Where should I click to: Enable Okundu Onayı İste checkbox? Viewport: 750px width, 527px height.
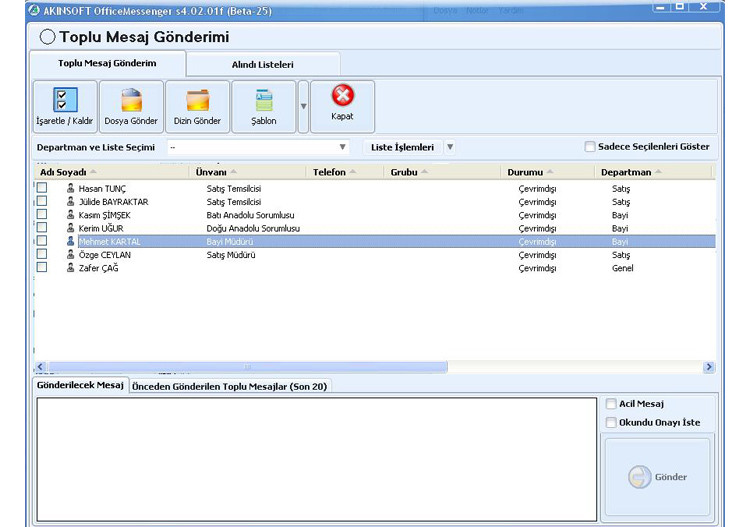[611, 423]
